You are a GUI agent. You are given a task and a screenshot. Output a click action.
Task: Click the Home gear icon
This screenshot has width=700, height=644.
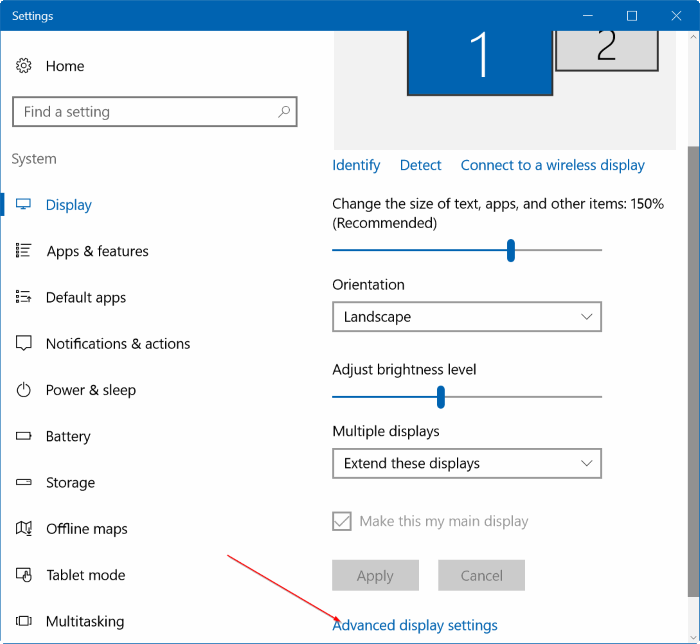pos(24,66)
